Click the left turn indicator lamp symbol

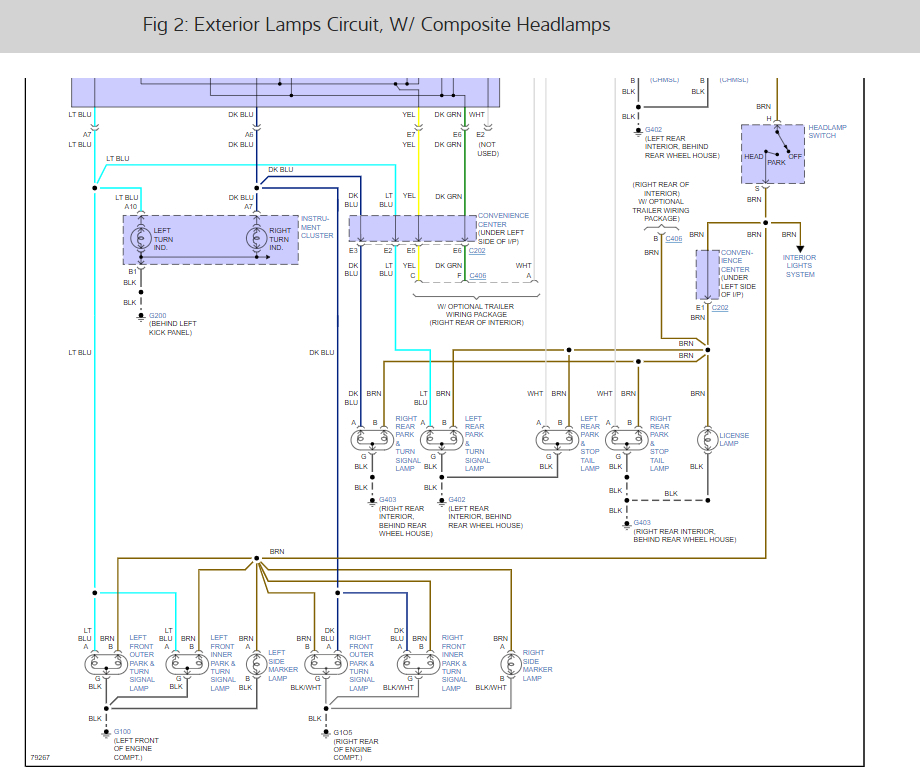click(141, 239)
